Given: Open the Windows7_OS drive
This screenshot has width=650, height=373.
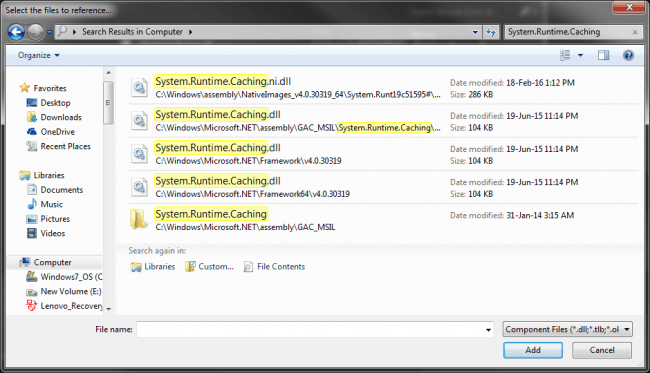Looking at the screenshot, I should [x=71, y=276].
